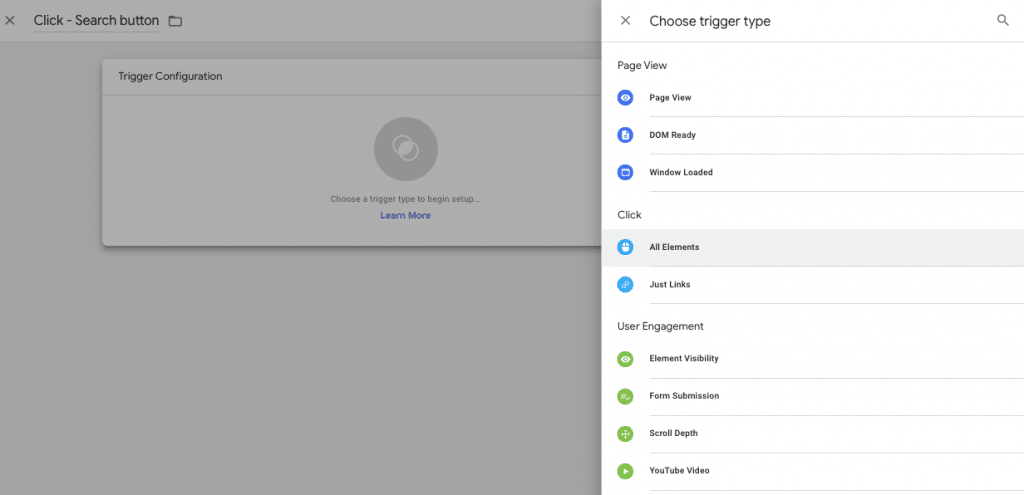Close the Click - Search button trigger editor
The image size is (1024, 495).
click(x=10, y=20)
